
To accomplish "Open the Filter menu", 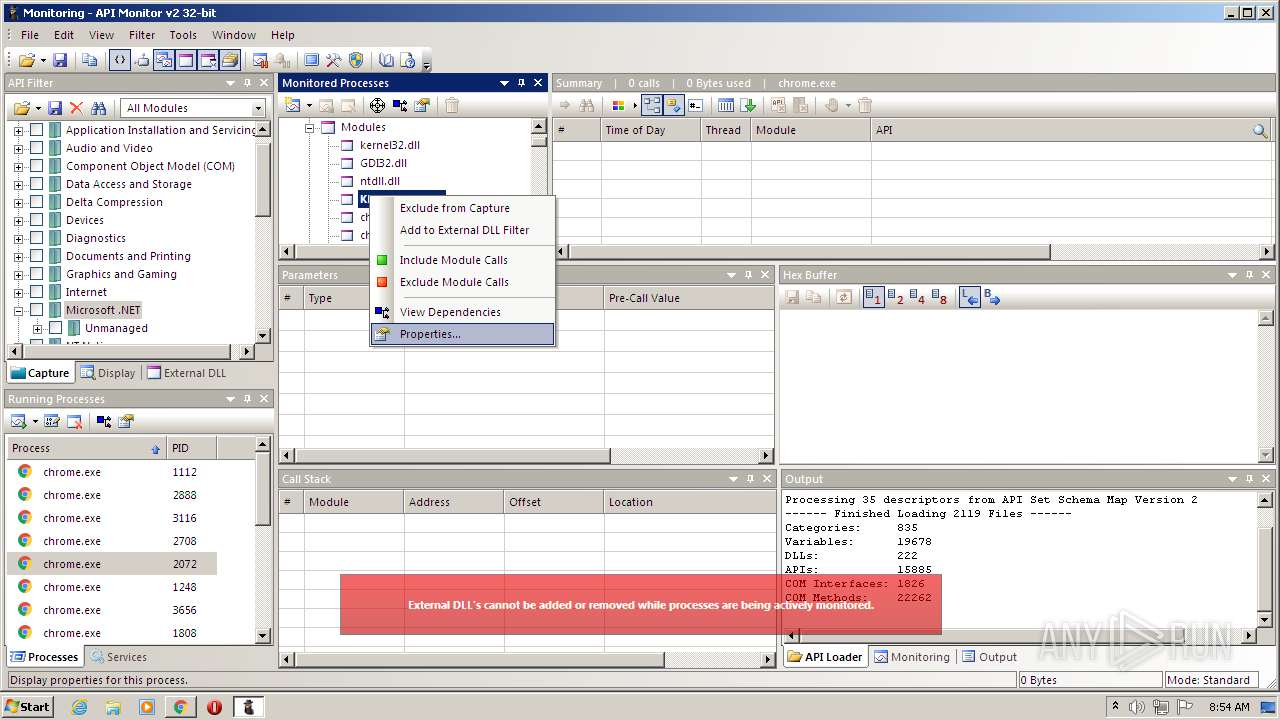I will pos(142,35).
